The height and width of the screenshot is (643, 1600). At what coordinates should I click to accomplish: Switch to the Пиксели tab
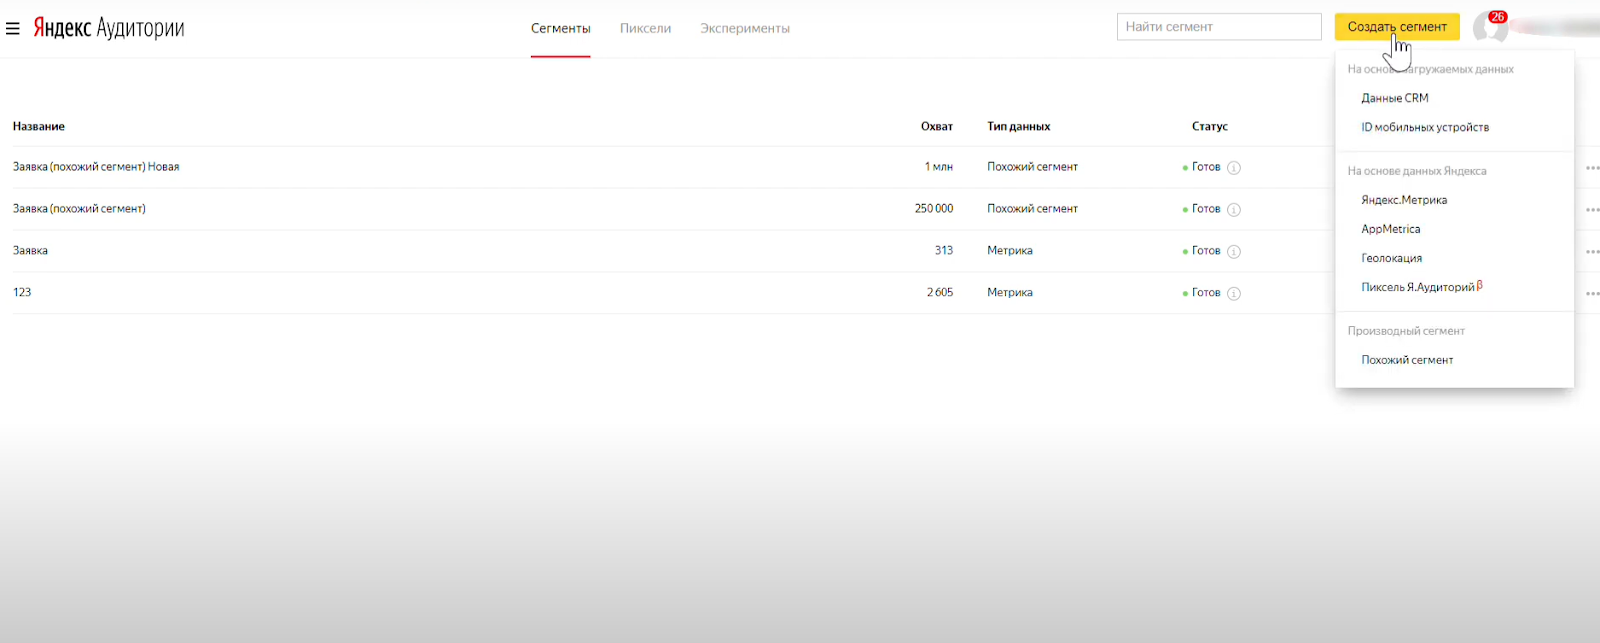coord(645,29)
